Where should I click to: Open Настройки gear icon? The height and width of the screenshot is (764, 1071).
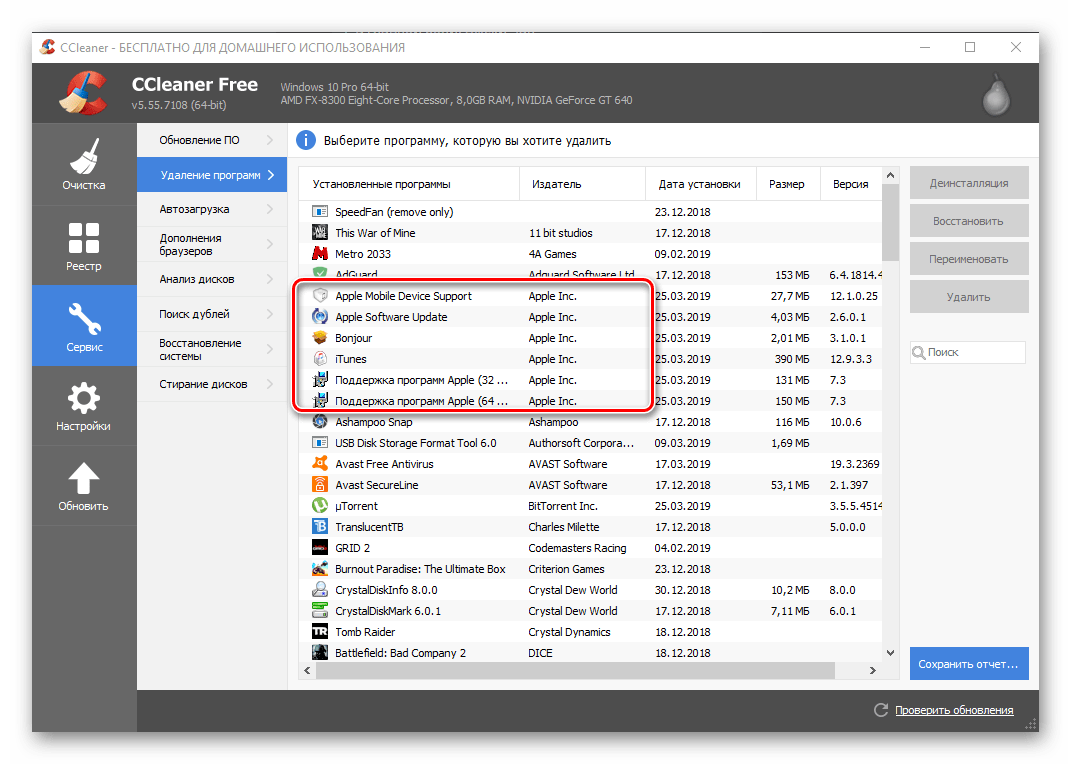[x=83, y=398]
